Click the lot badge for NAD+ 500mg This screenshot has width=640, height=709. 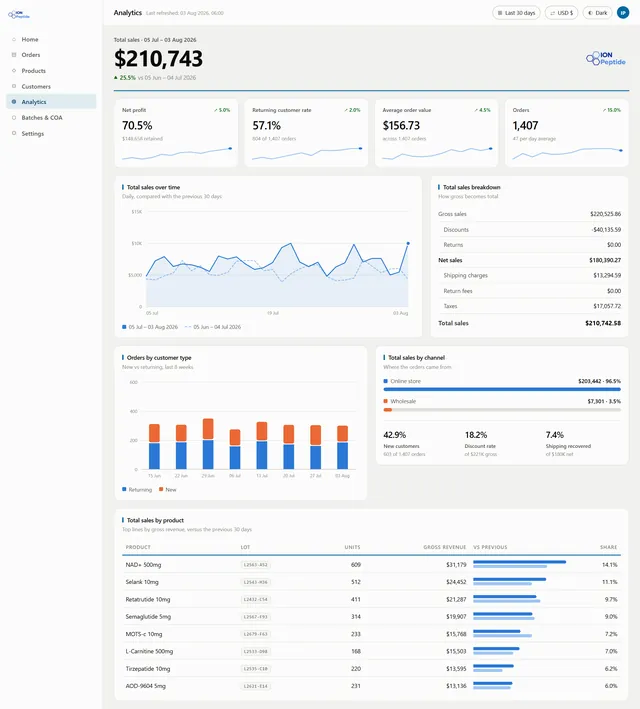click(256, 565)
